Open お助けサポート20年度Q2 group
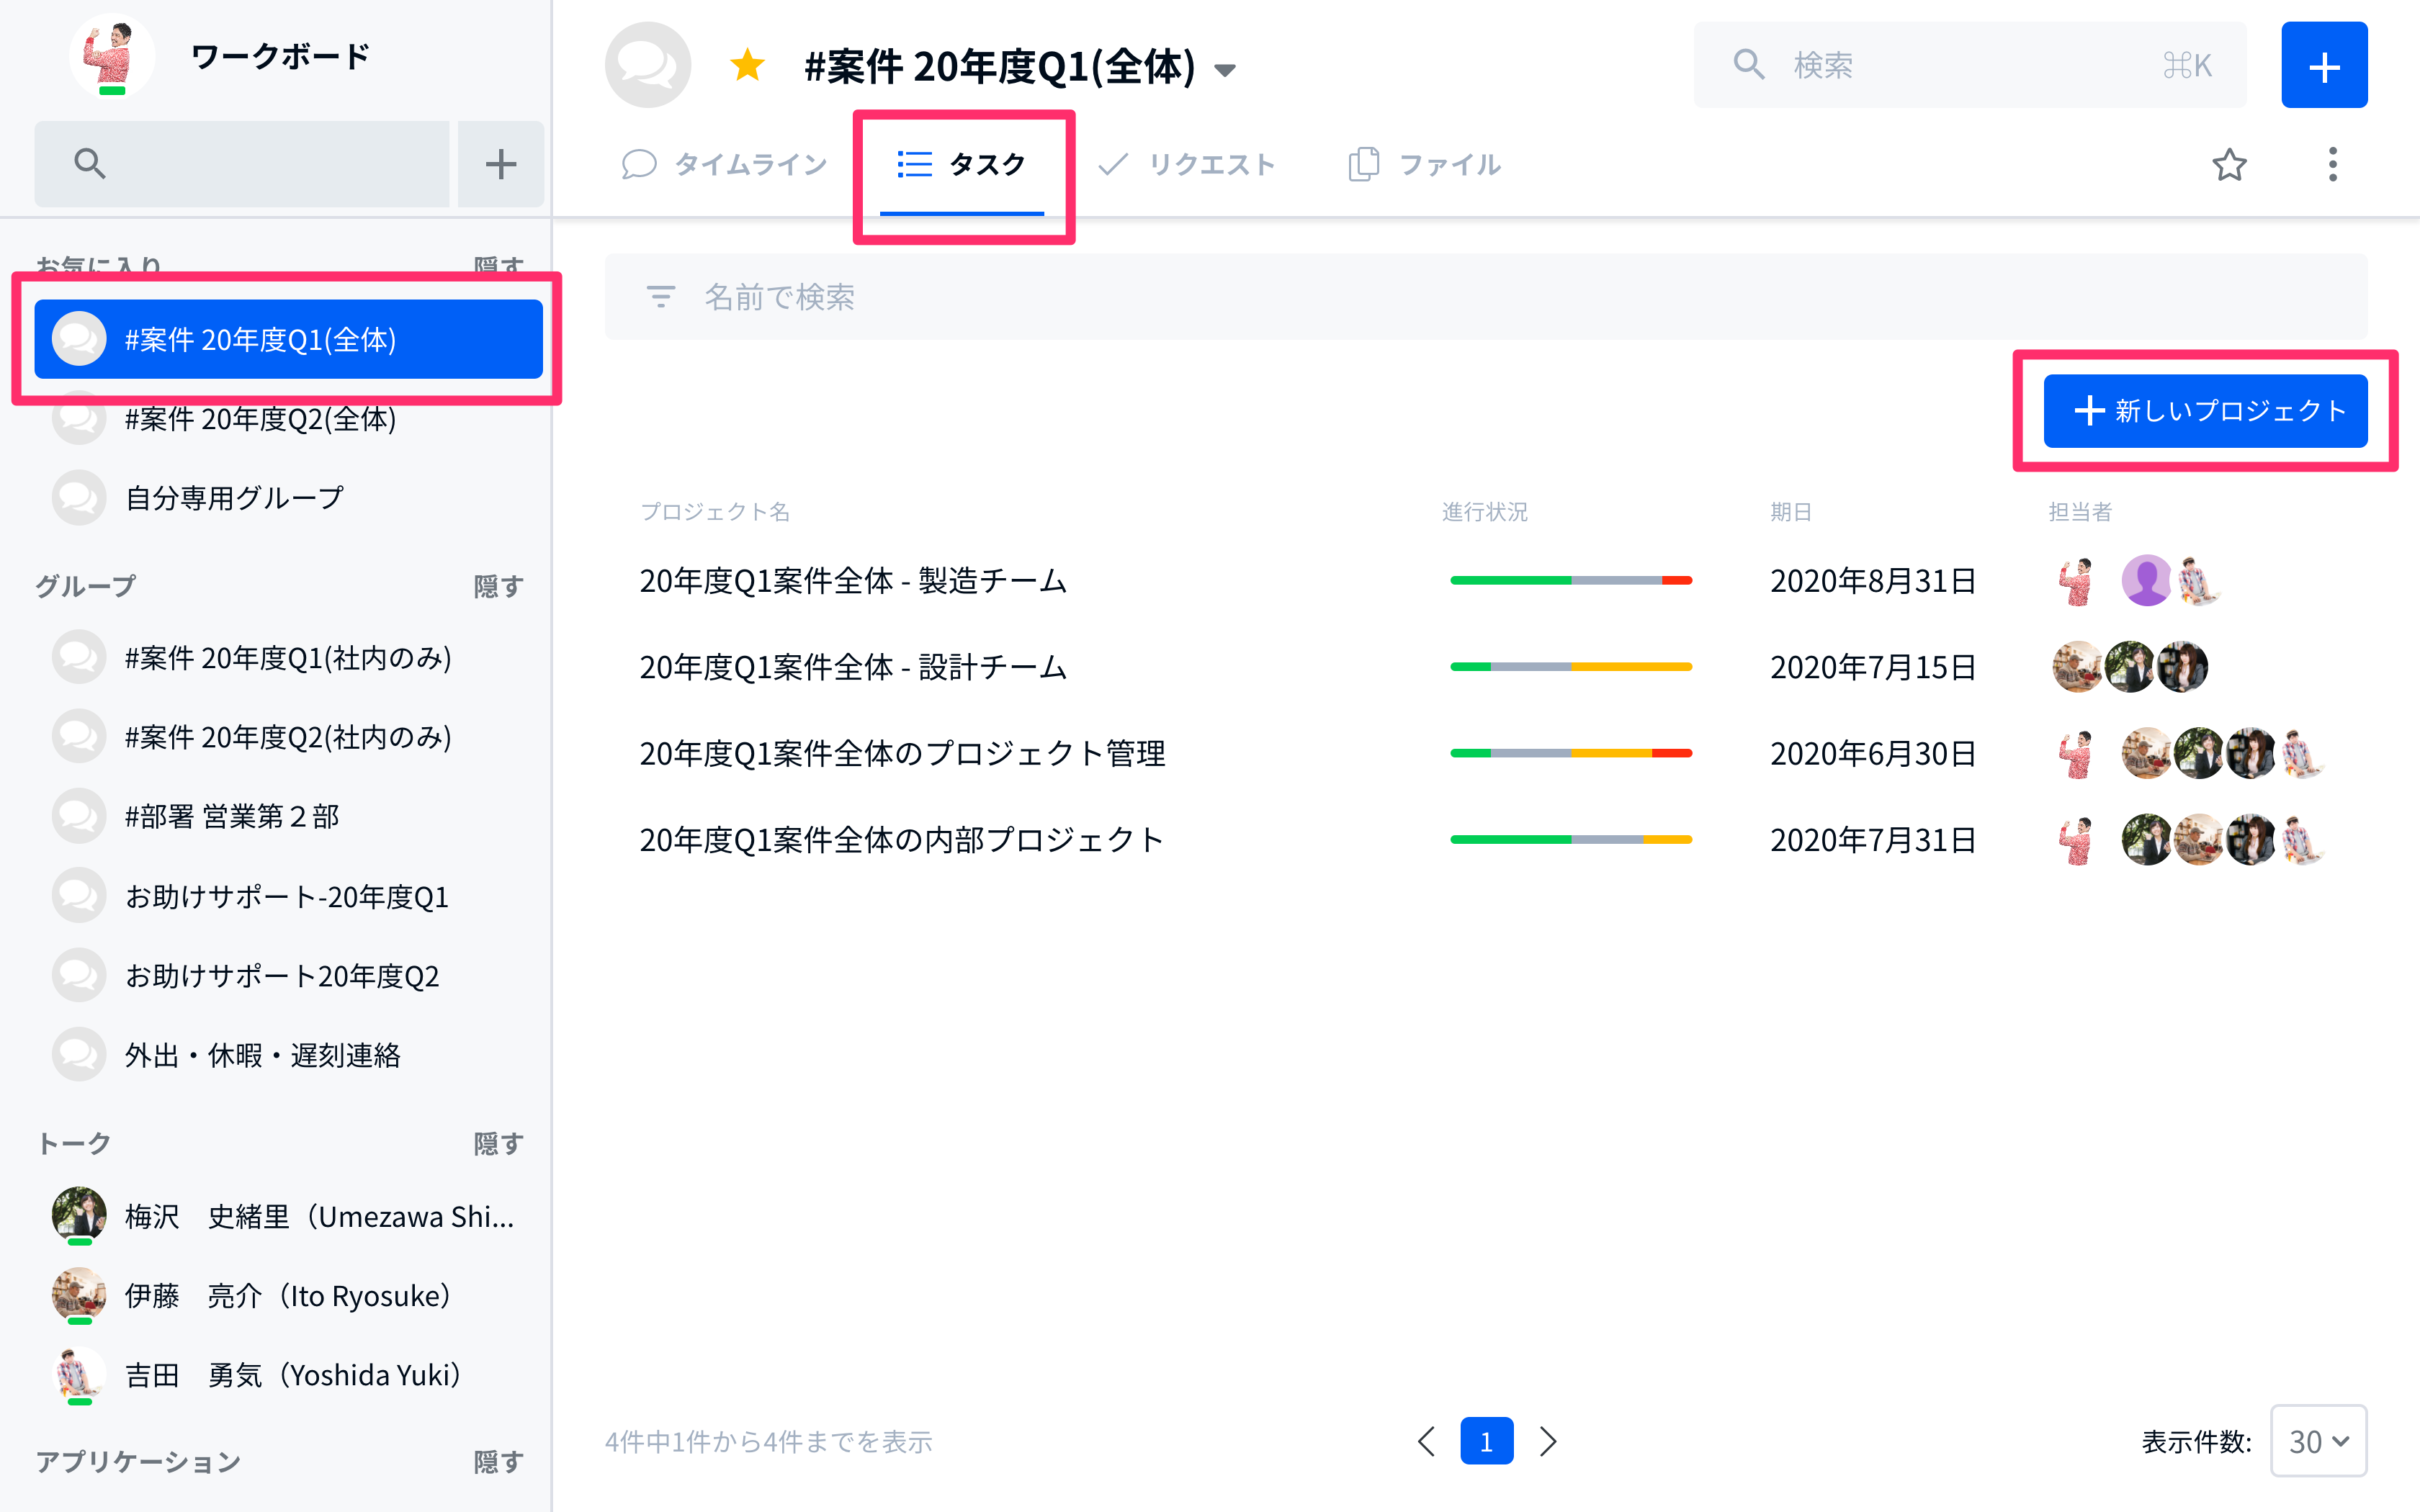 pyautogui.click(x=288, y=976)
